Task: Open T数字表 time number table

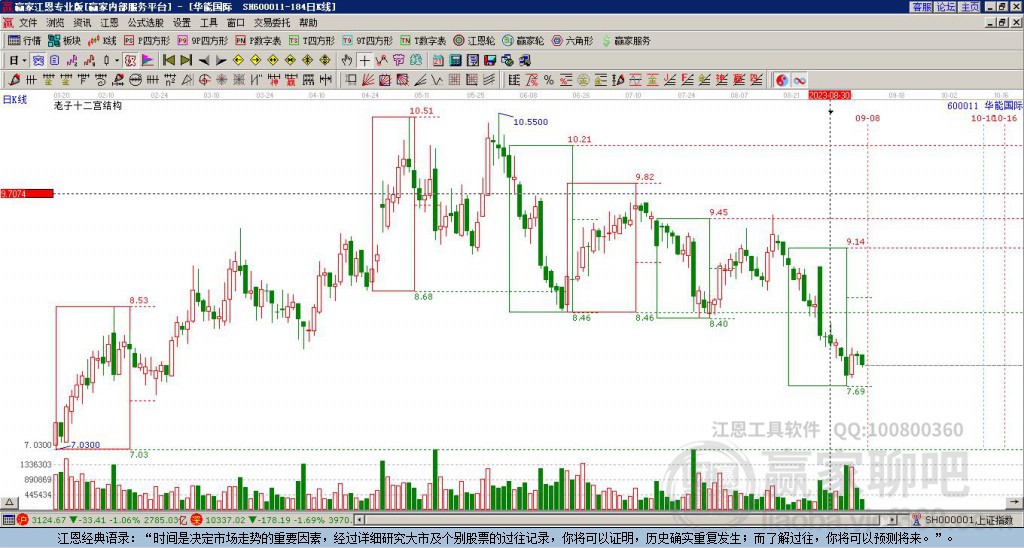Action: (423, 40)
